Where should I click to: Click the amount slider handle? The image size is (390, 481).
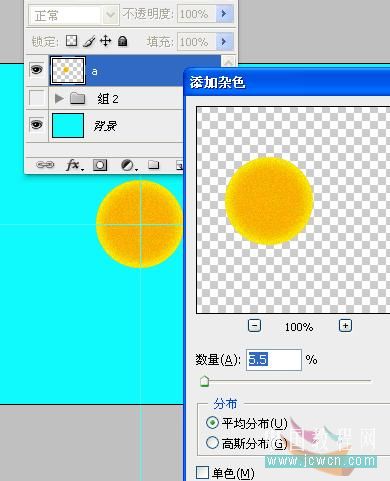204,381
